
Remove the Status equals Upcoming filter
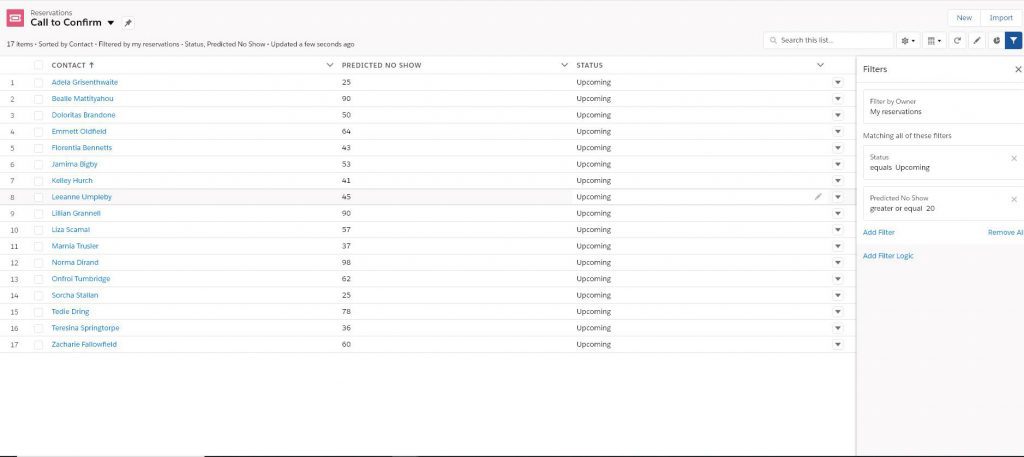click(1014, 158)
